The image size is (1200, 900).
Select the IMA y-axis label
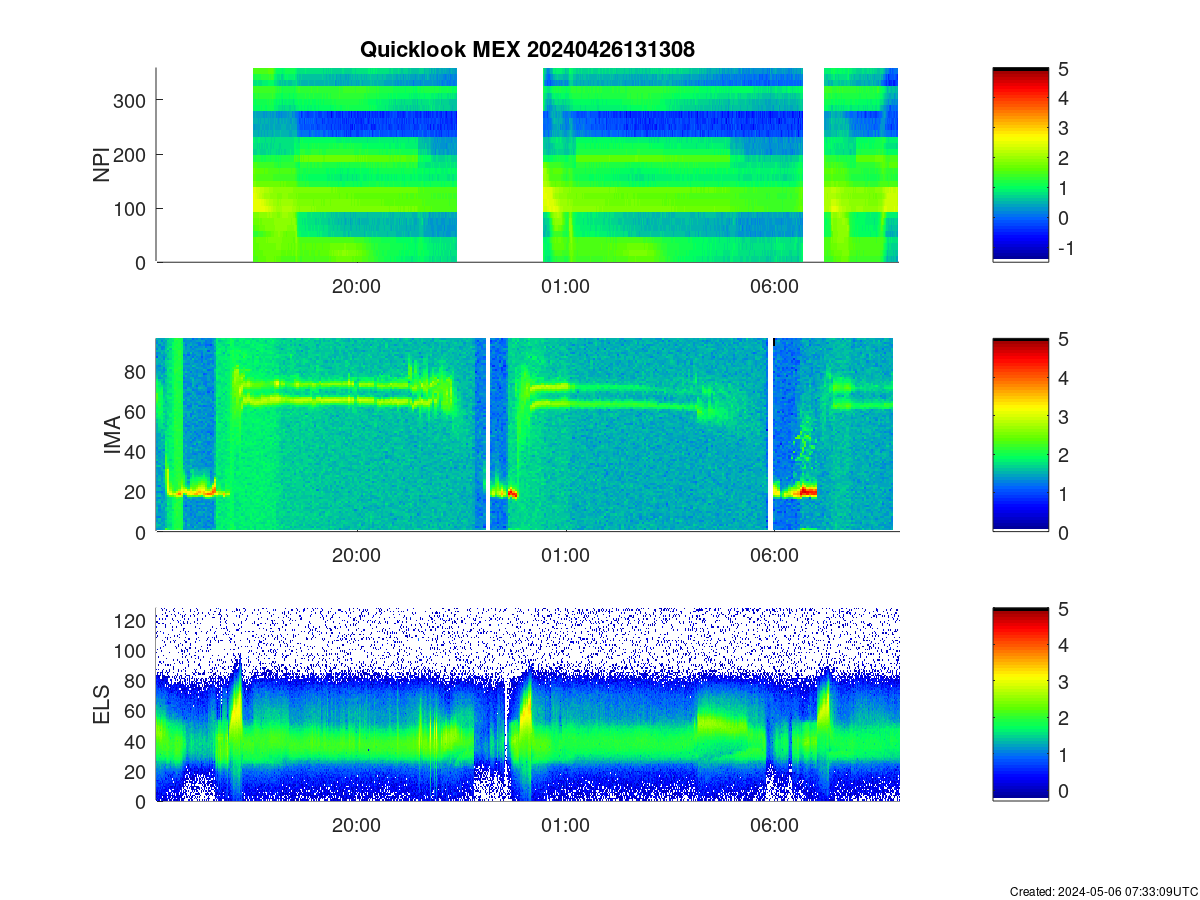pyautogui.click(x=112, y=435)
